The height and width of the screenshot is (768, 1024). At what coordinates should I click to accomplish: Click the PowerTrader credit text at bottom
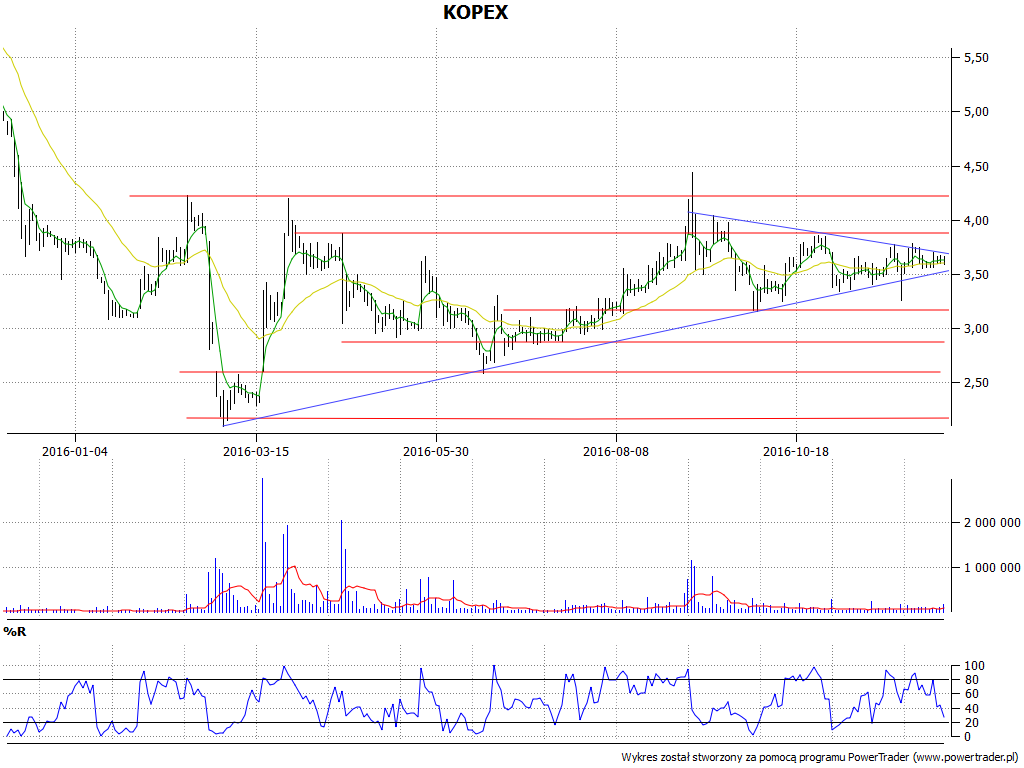point(821,758)
